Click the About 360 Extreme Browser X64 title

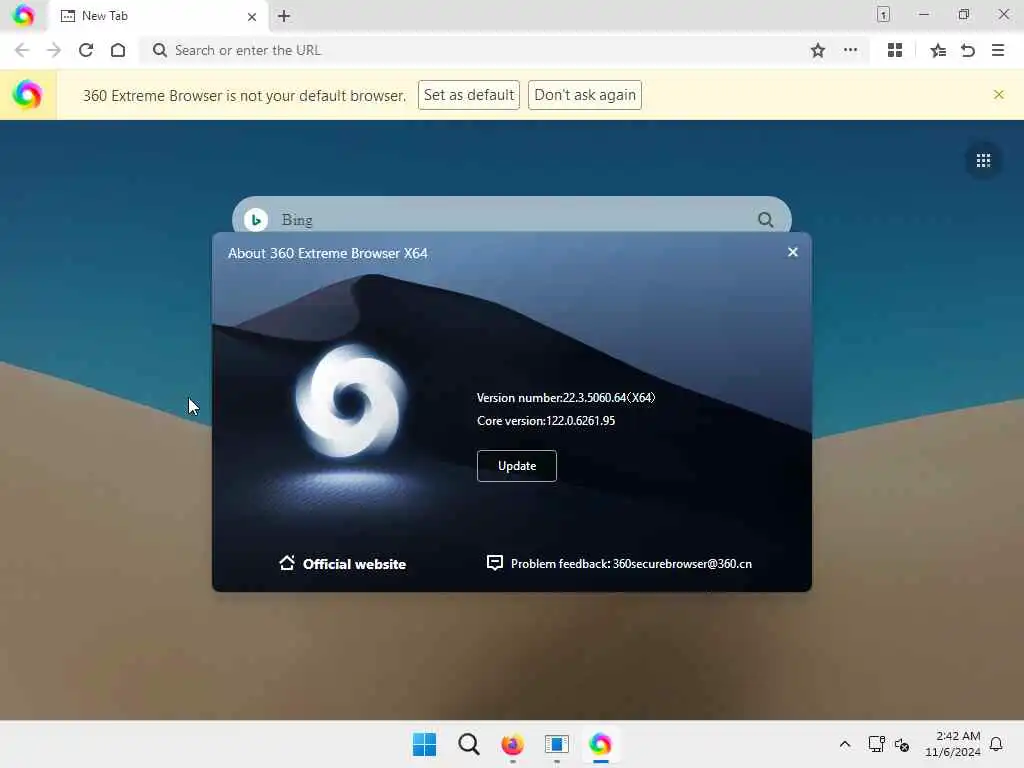327,253
